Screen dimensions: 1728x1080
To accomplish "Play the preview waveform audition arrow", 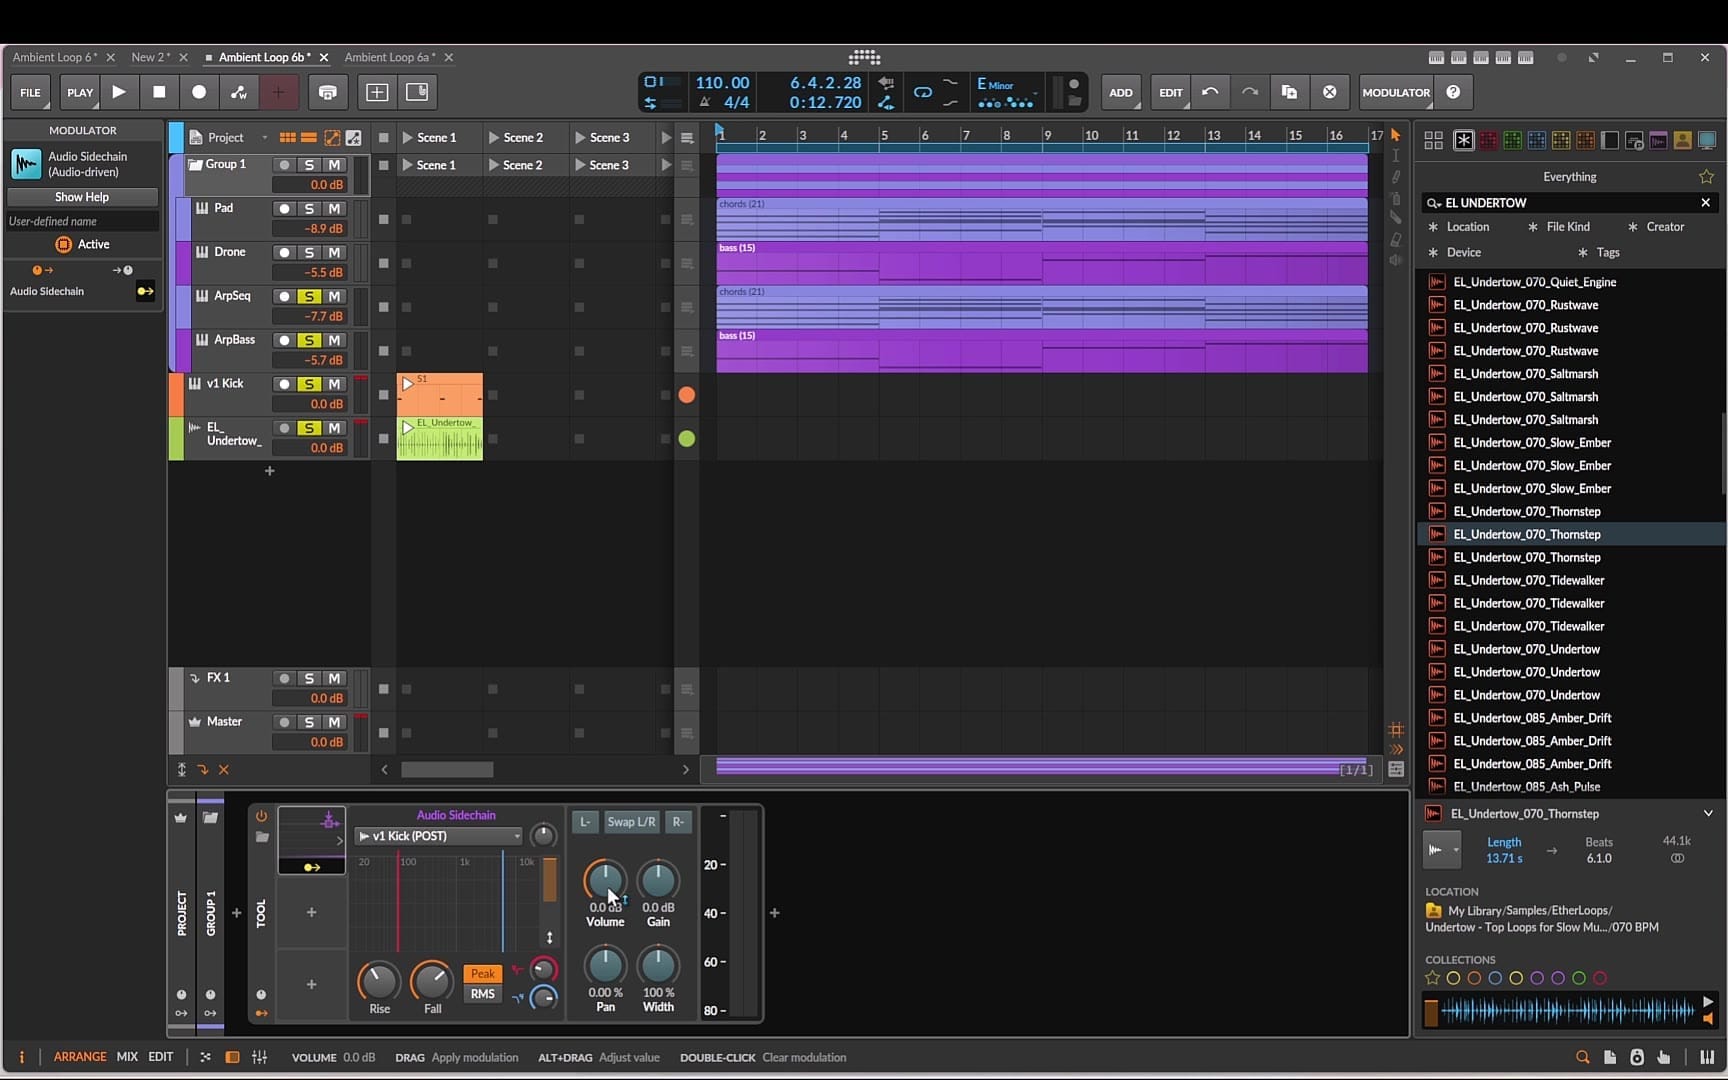I will 1707,1002.
